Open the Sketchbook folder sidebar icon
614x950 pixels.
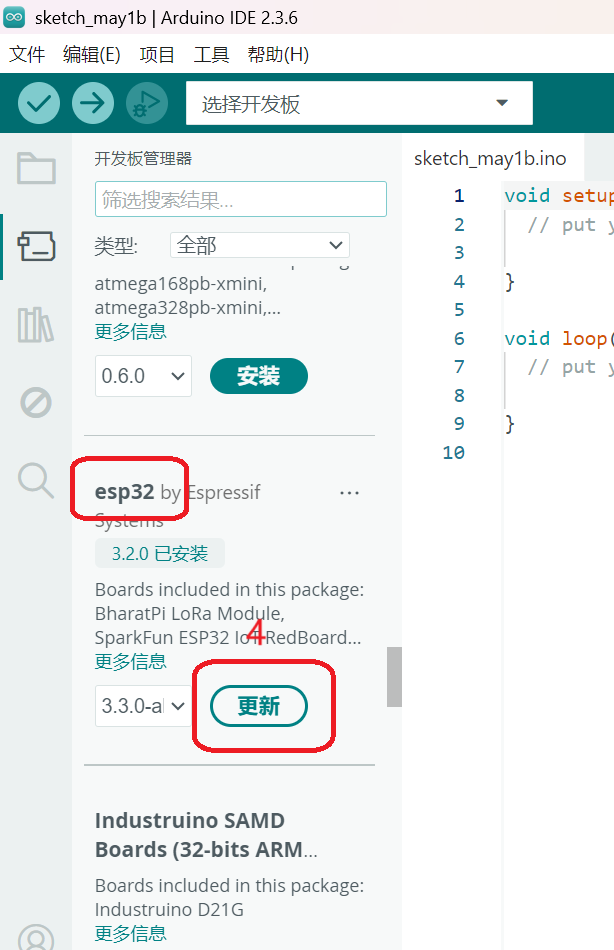point(36,168)
